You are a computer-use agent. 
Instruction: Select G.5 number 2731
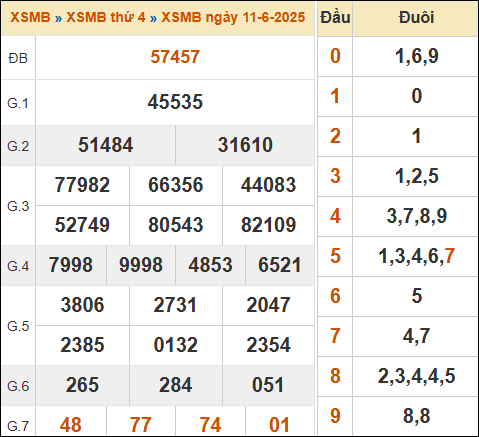pos(175,305)
